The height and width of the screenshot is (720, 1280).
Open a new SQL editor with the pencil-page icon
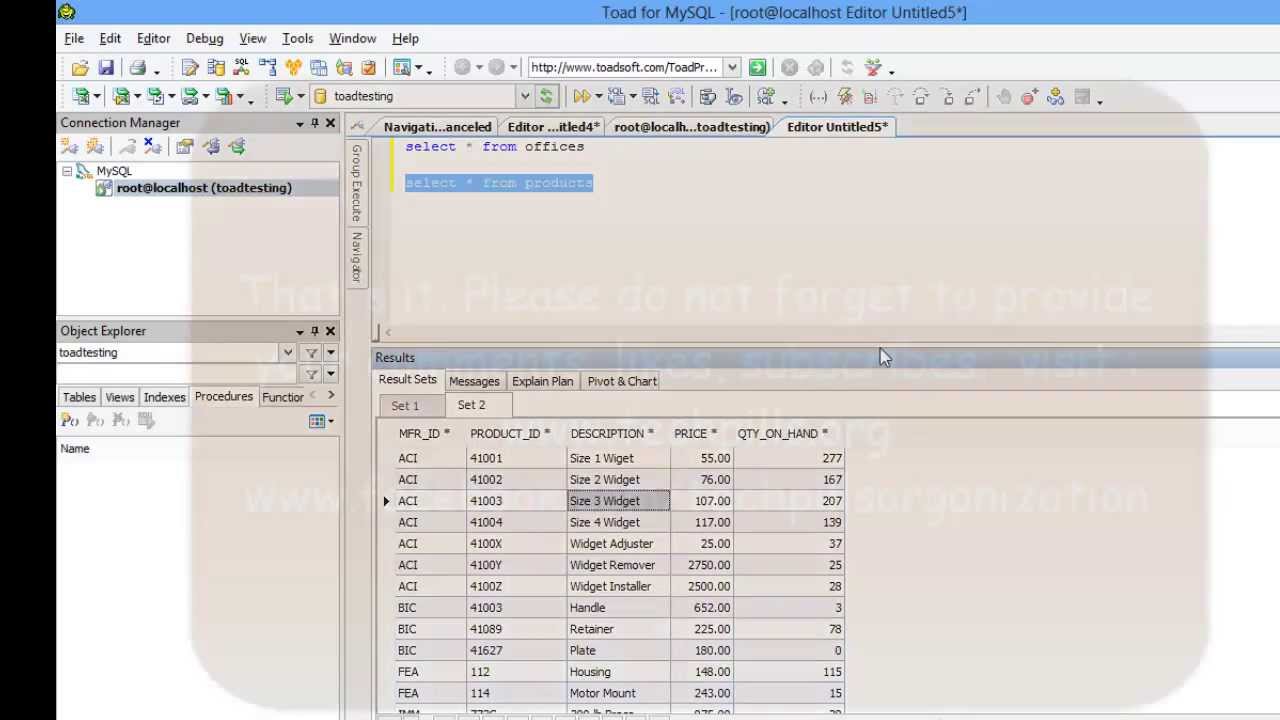[x=190, y=68]
